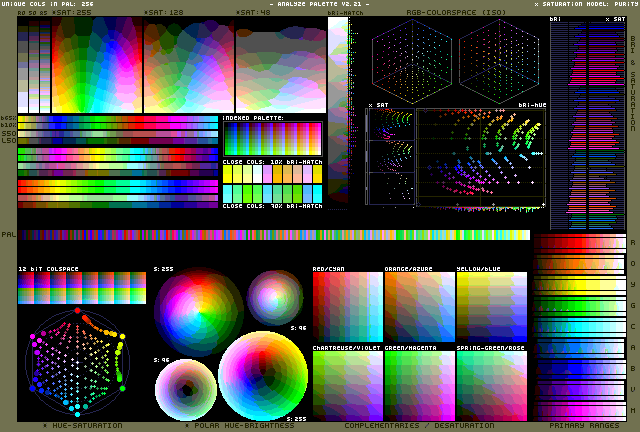640x432 pixels.
Task: Click the L50 row label
Action: coord(9,141)
